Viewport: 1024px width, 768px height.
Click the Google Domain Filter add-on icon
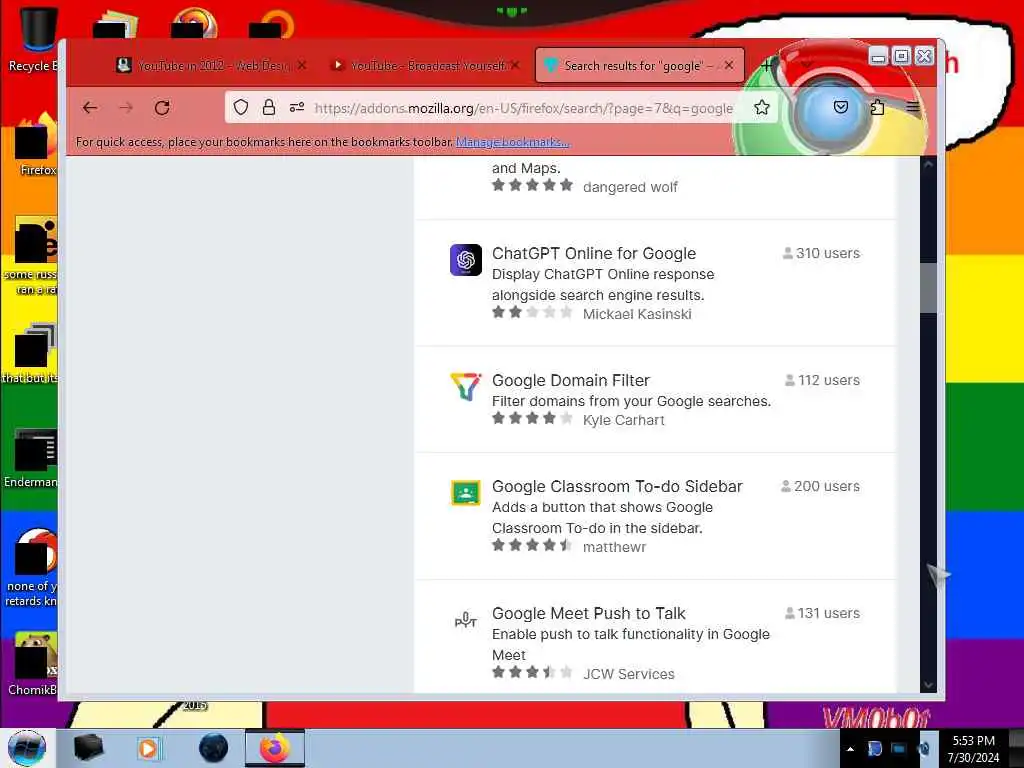pos(466,387)
